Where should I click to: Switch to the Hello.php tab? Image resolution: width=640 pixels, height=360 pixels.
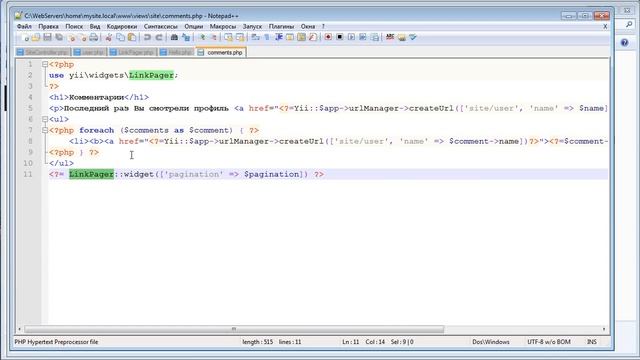click(x=176, y=52)
